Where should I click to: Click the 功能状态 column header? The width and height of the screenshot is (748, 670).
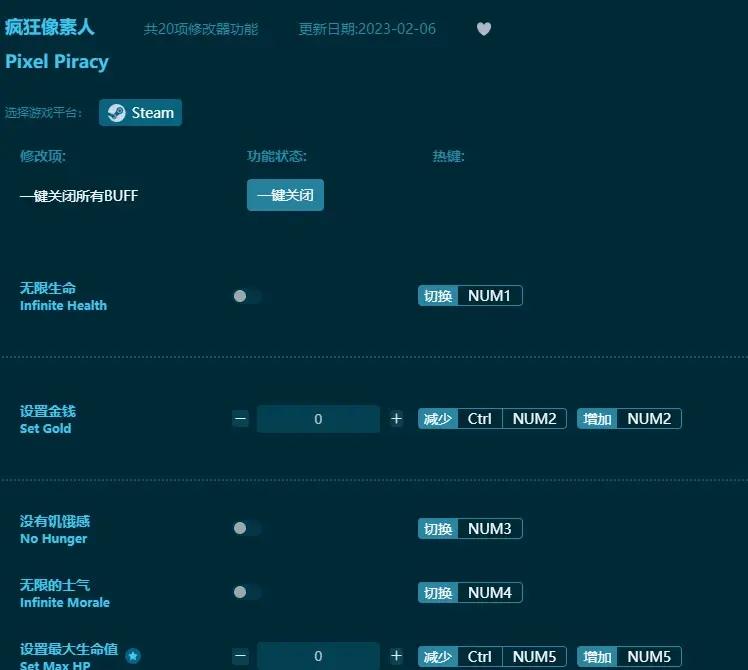tap(277, 156)
